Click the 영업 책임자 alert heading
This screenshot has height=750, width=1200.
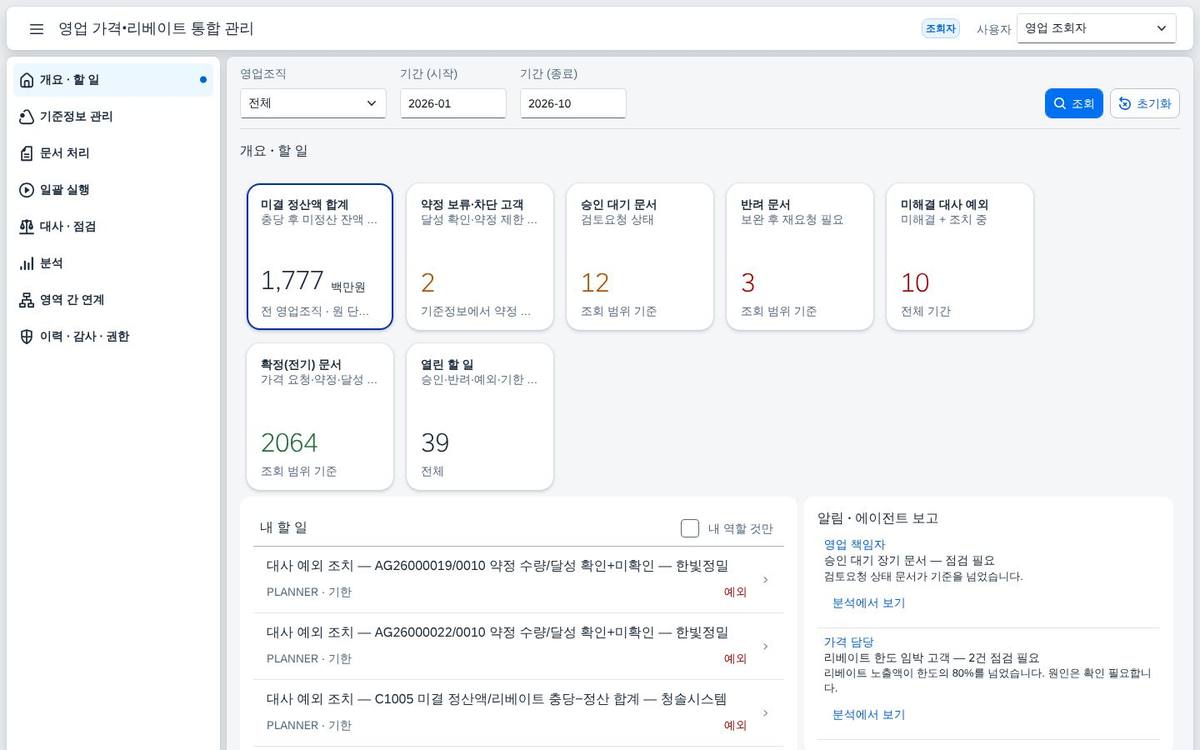point(854,545)
